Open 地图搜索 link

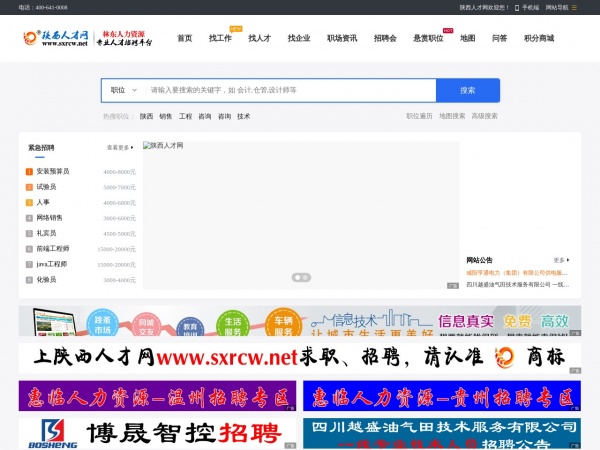[452, 116]
